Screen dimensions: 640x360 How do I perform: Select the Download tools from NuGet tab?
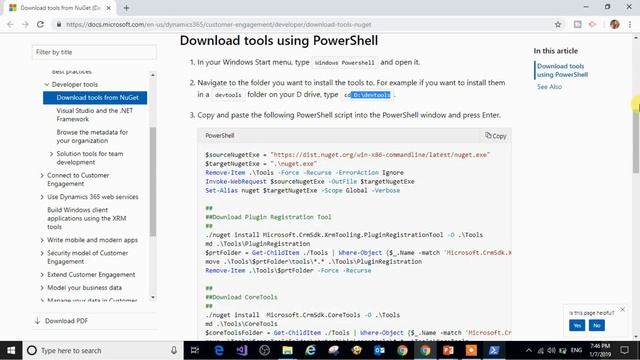[60, 8]
